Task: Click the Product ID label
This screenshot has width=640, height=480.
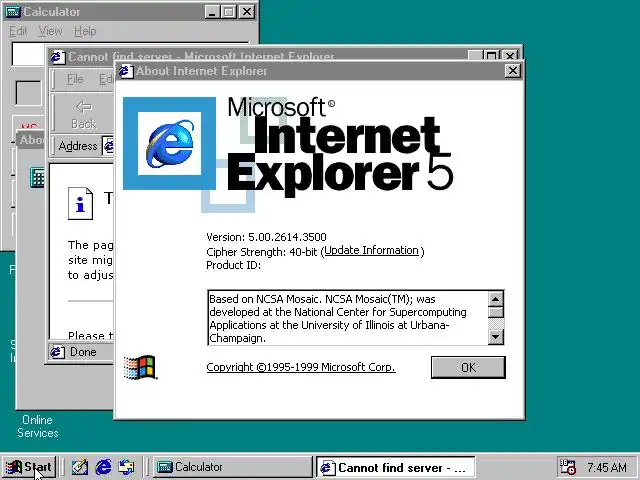Action: click(233, 265)
